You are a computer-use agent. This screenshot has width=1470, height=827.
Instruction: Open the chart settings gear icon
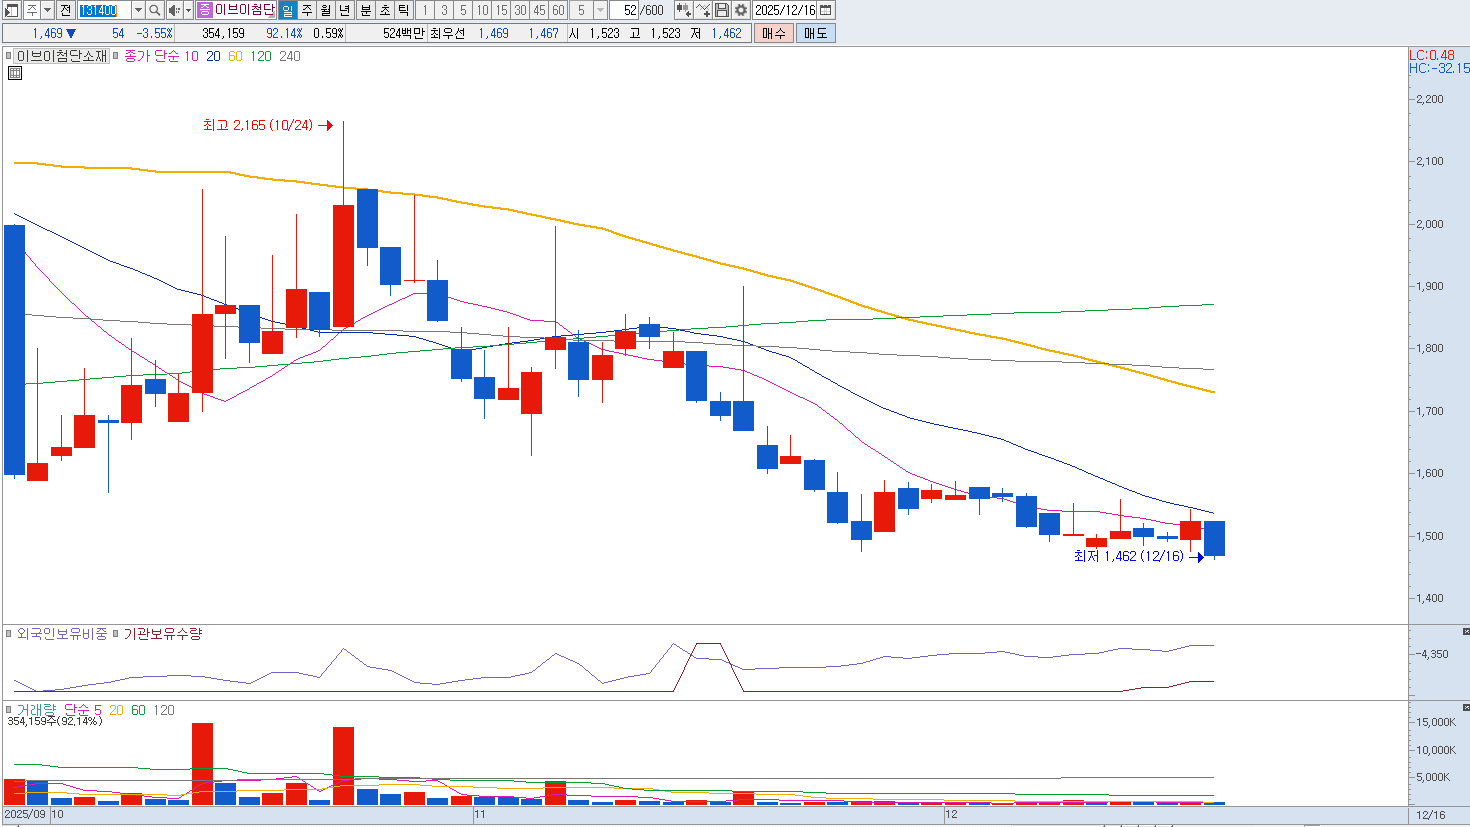click(x=741, y=10)
